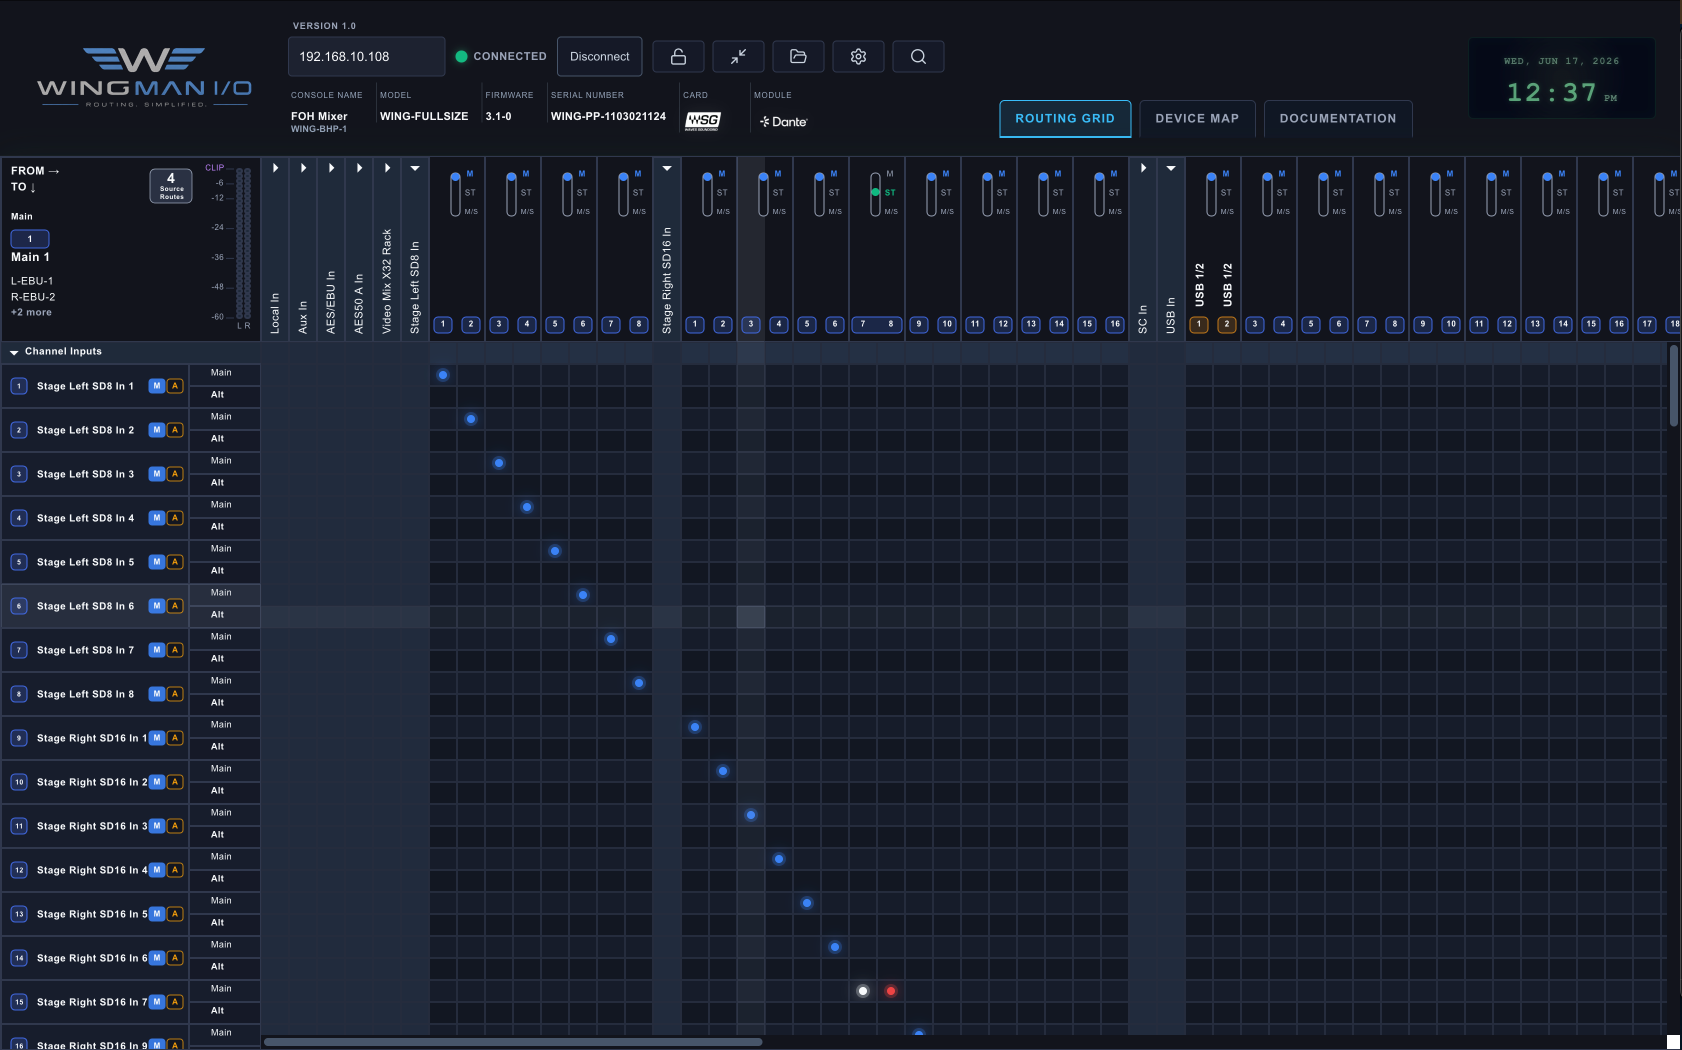Collapse the USB In source group
The width and height of the screenshot is (1682, 1050).
coord(1171,168)
